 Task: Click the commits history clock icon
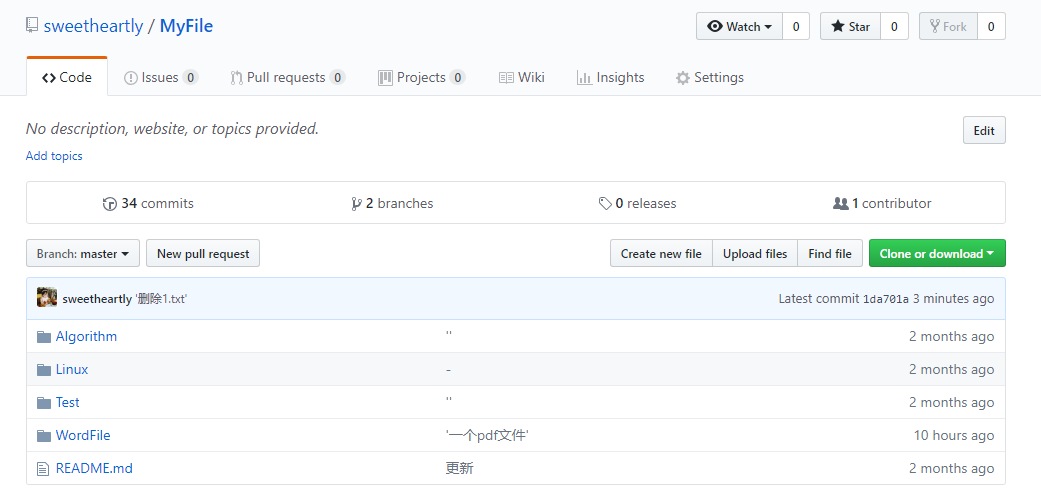tap(110, 204)
